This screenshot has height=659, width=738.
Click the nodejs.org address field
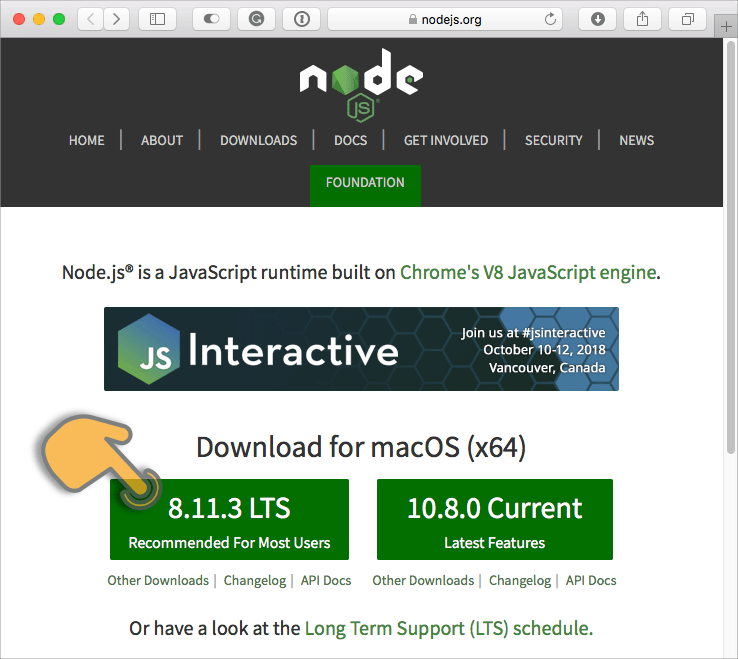click(x=445, y=19)
